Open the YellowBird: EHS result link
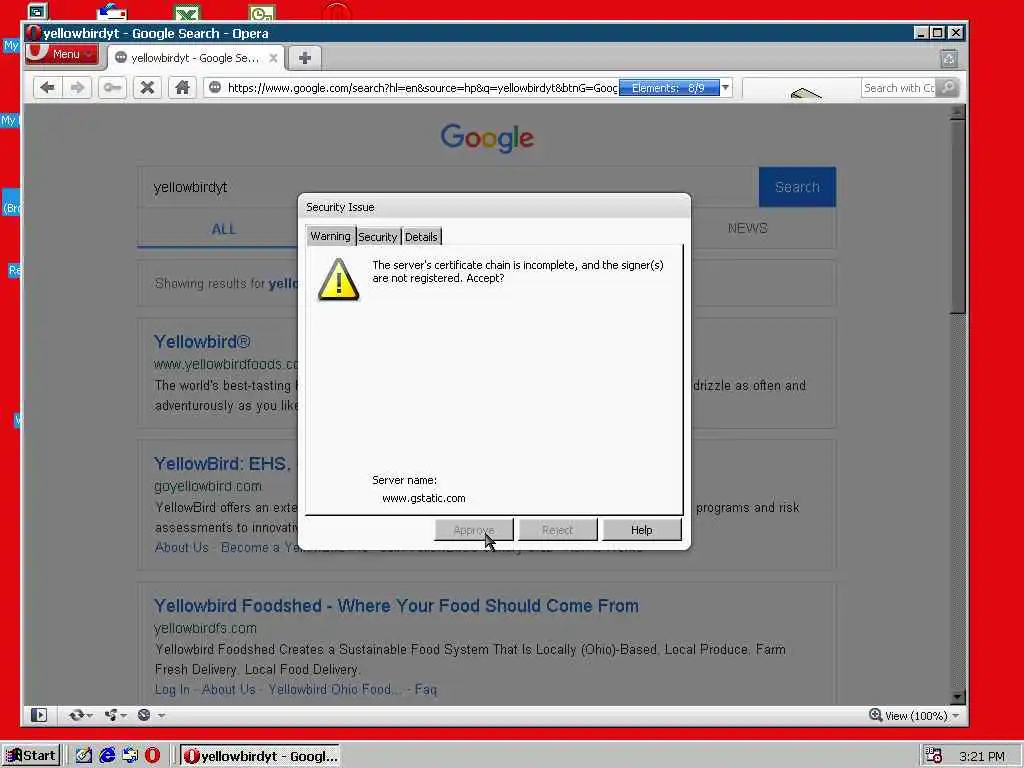1024x768 pixels. (x=222, y=464)
